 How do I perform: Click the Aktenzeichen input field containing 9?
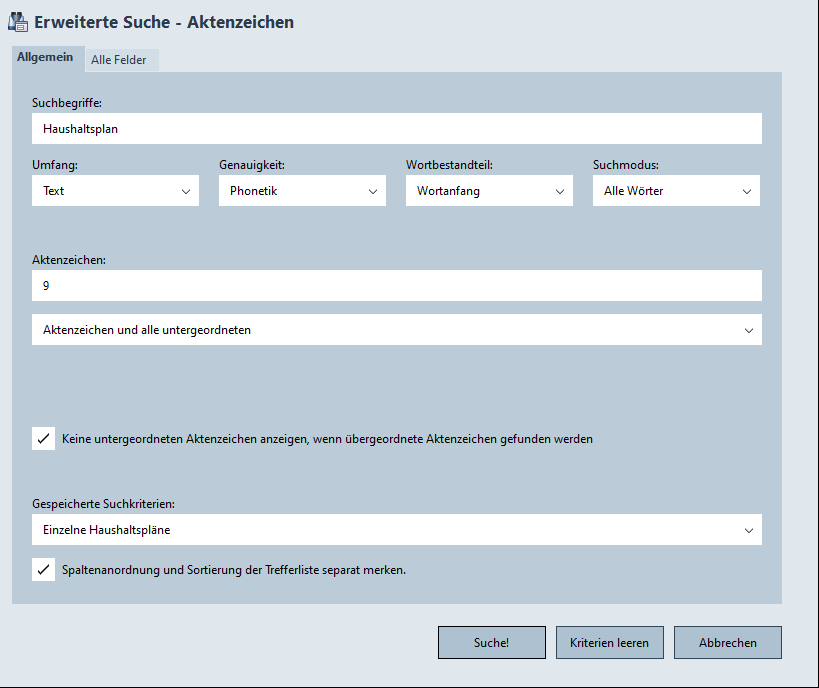(x=396, y=286)
